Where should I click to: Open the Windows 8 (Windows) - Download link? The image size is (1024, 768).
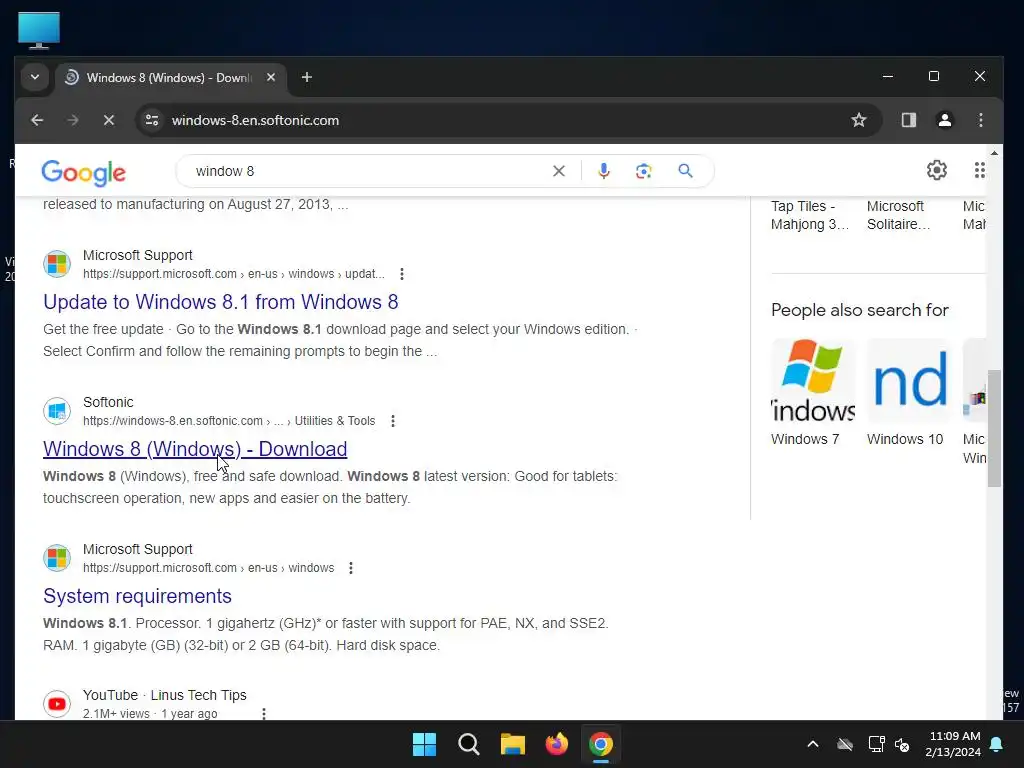[195, 449]
